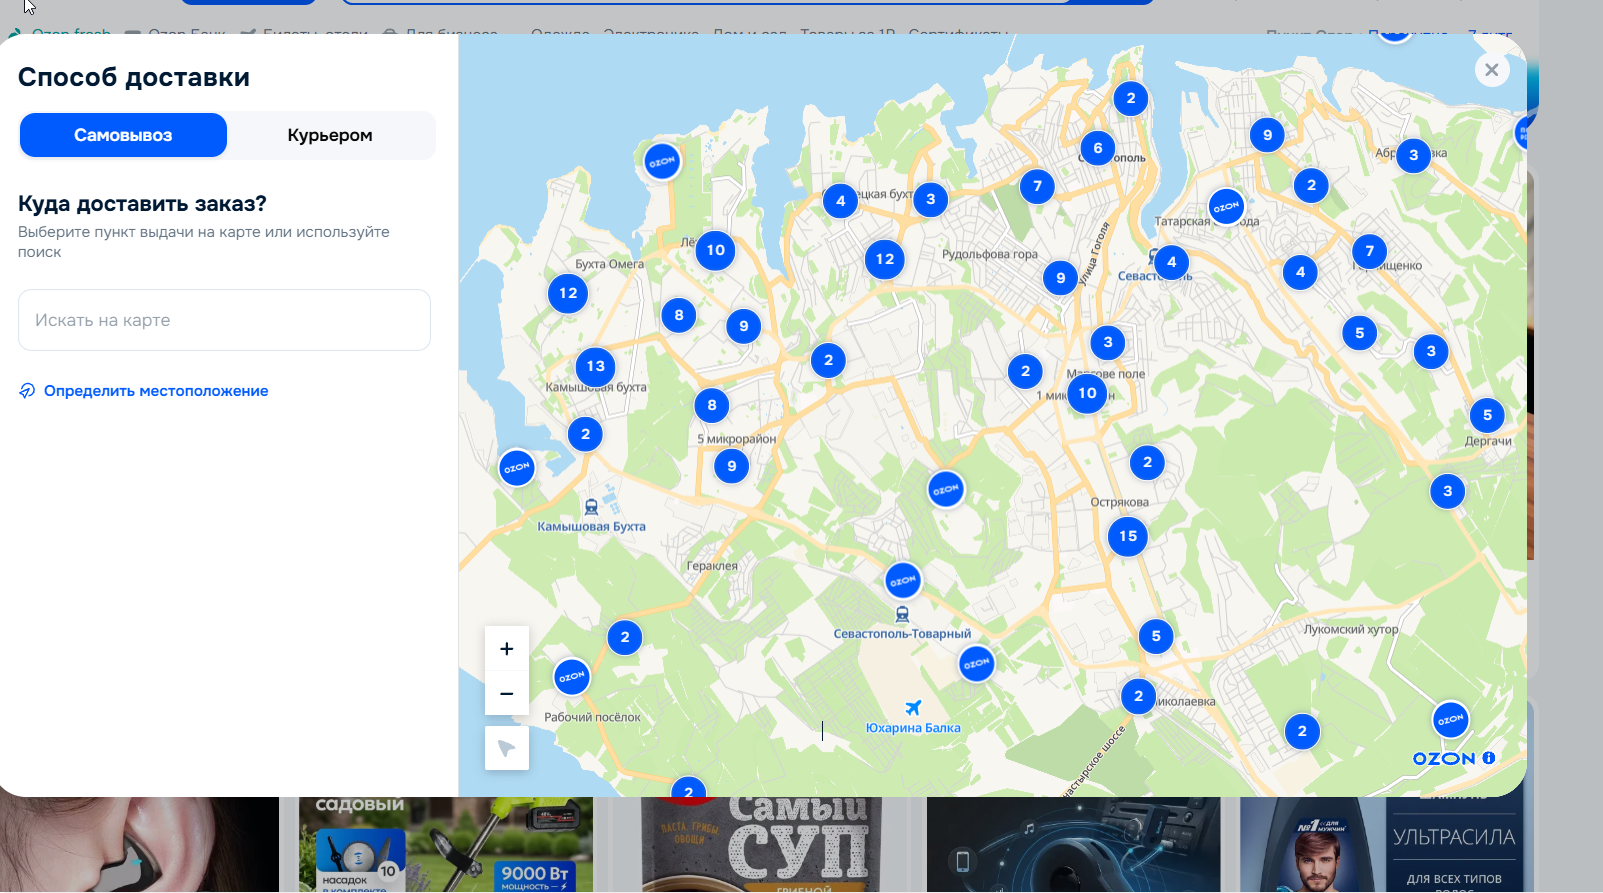Open the 13-point cluster at Камышовая бухта
This screenshot has height=893, width=1603.
(x=596, y=366)
